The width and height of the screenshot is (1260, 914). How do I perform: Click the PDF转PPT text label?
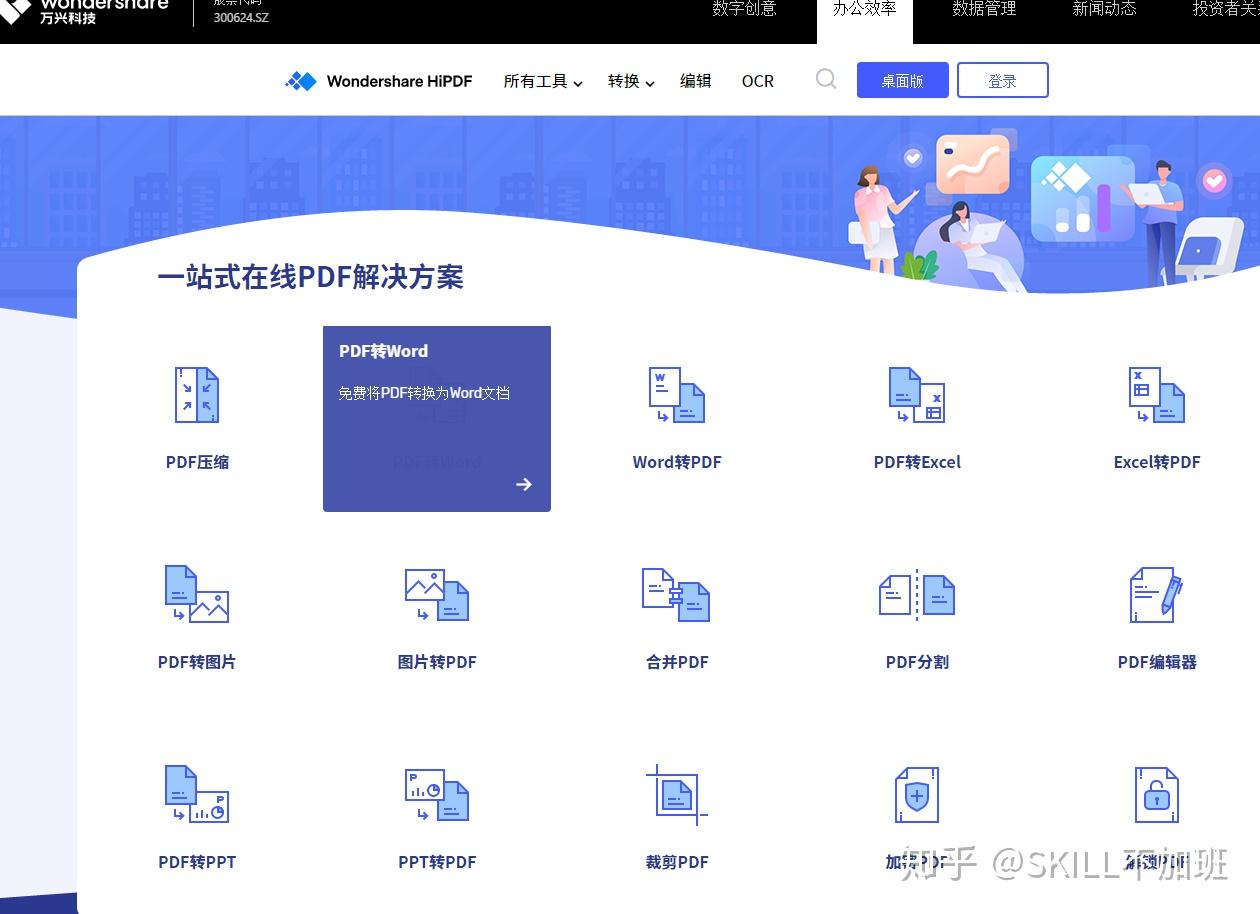click(x=197, y=862)
